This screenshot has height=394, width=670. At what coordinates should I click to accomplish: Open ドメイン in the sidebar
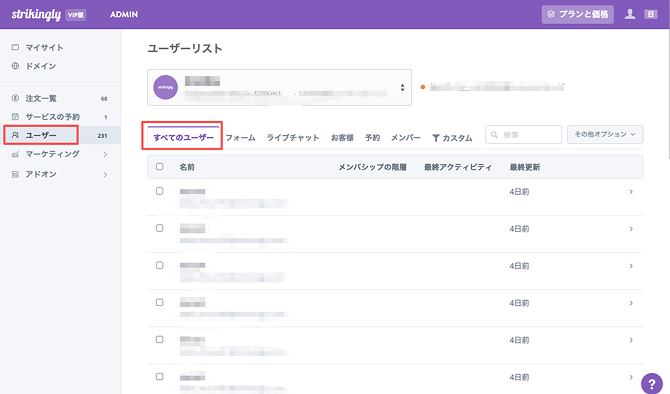click(41, 66)
